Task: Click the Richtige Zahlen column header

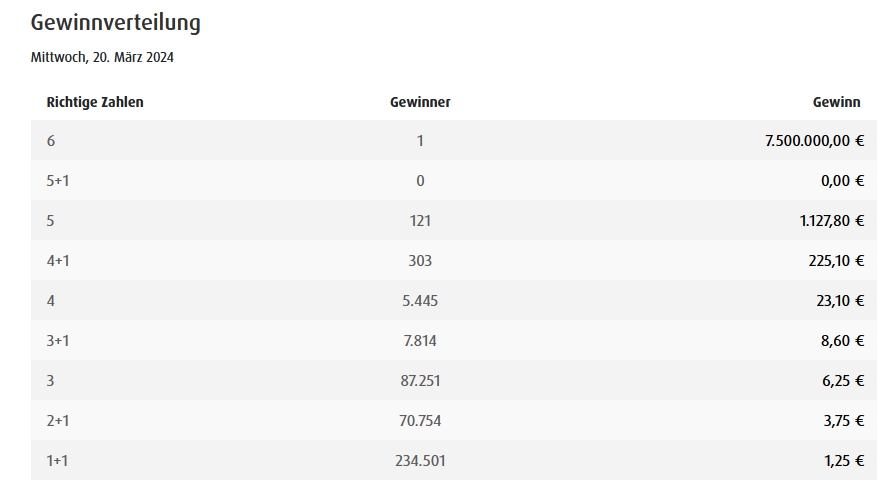Action: click(x=95, y=102)
